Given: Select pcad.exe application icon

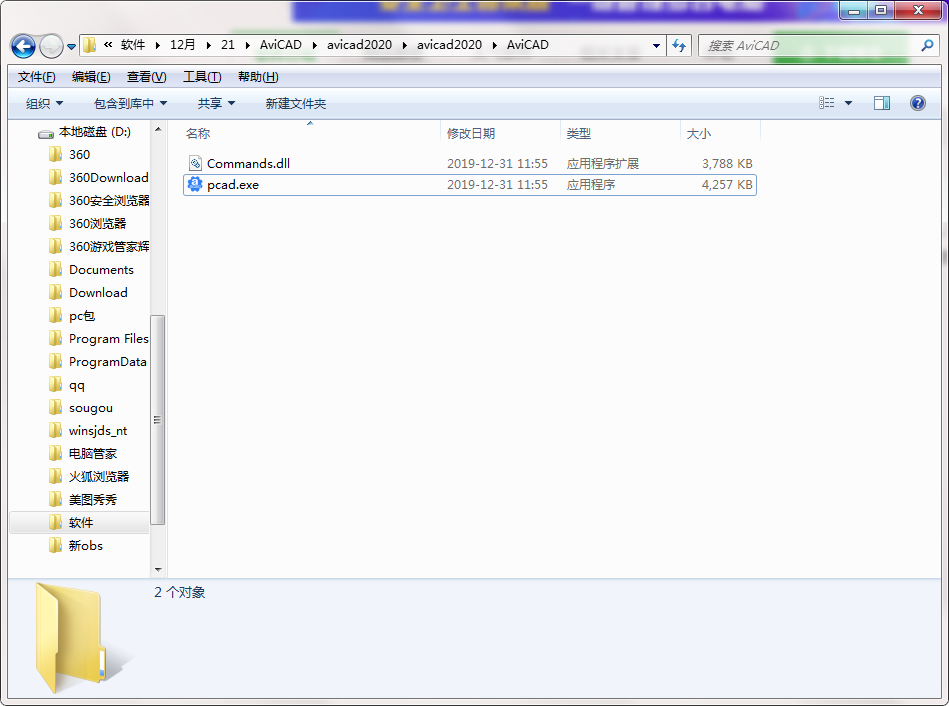Looking at the screenshot, I should coord(195,184).
